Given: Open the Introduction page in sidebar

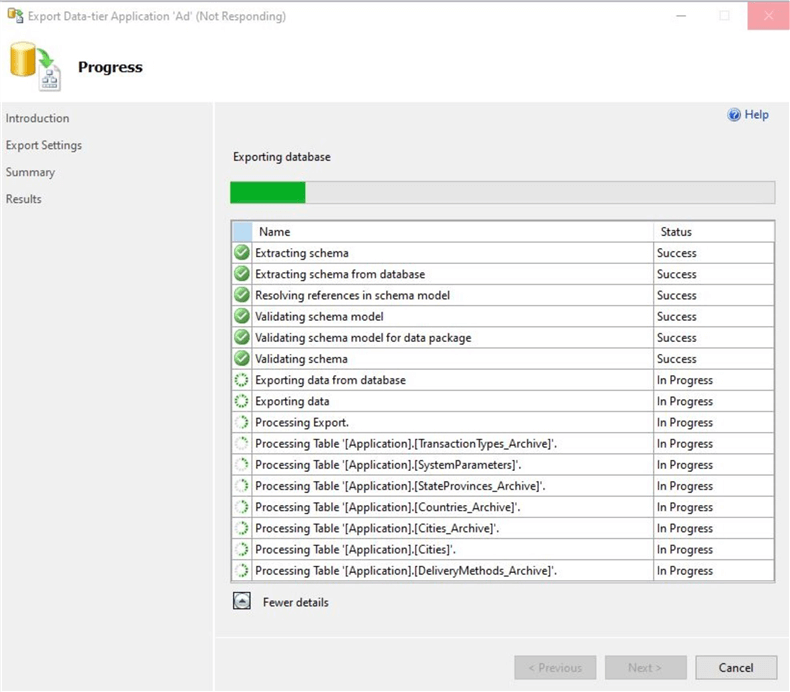Looking at the screenshot, I should 38,118.
